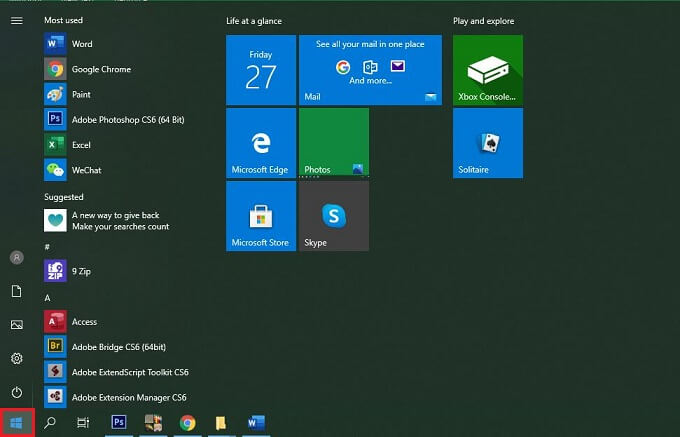This screenshot has width=680, height=437.
Task: Click the 'Play and explore' group heading
Action: pos(484,21)
